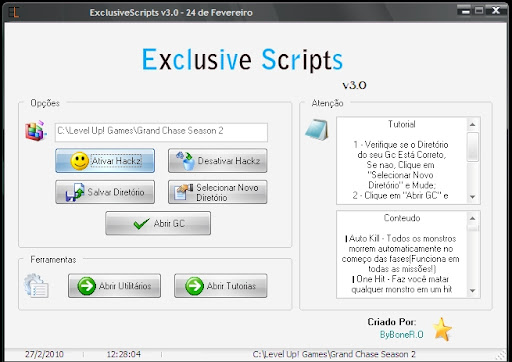This screenshot has height=362, width=512.
Task: Launch game with Abrir GC button
Action: click(x=158, y=223)
